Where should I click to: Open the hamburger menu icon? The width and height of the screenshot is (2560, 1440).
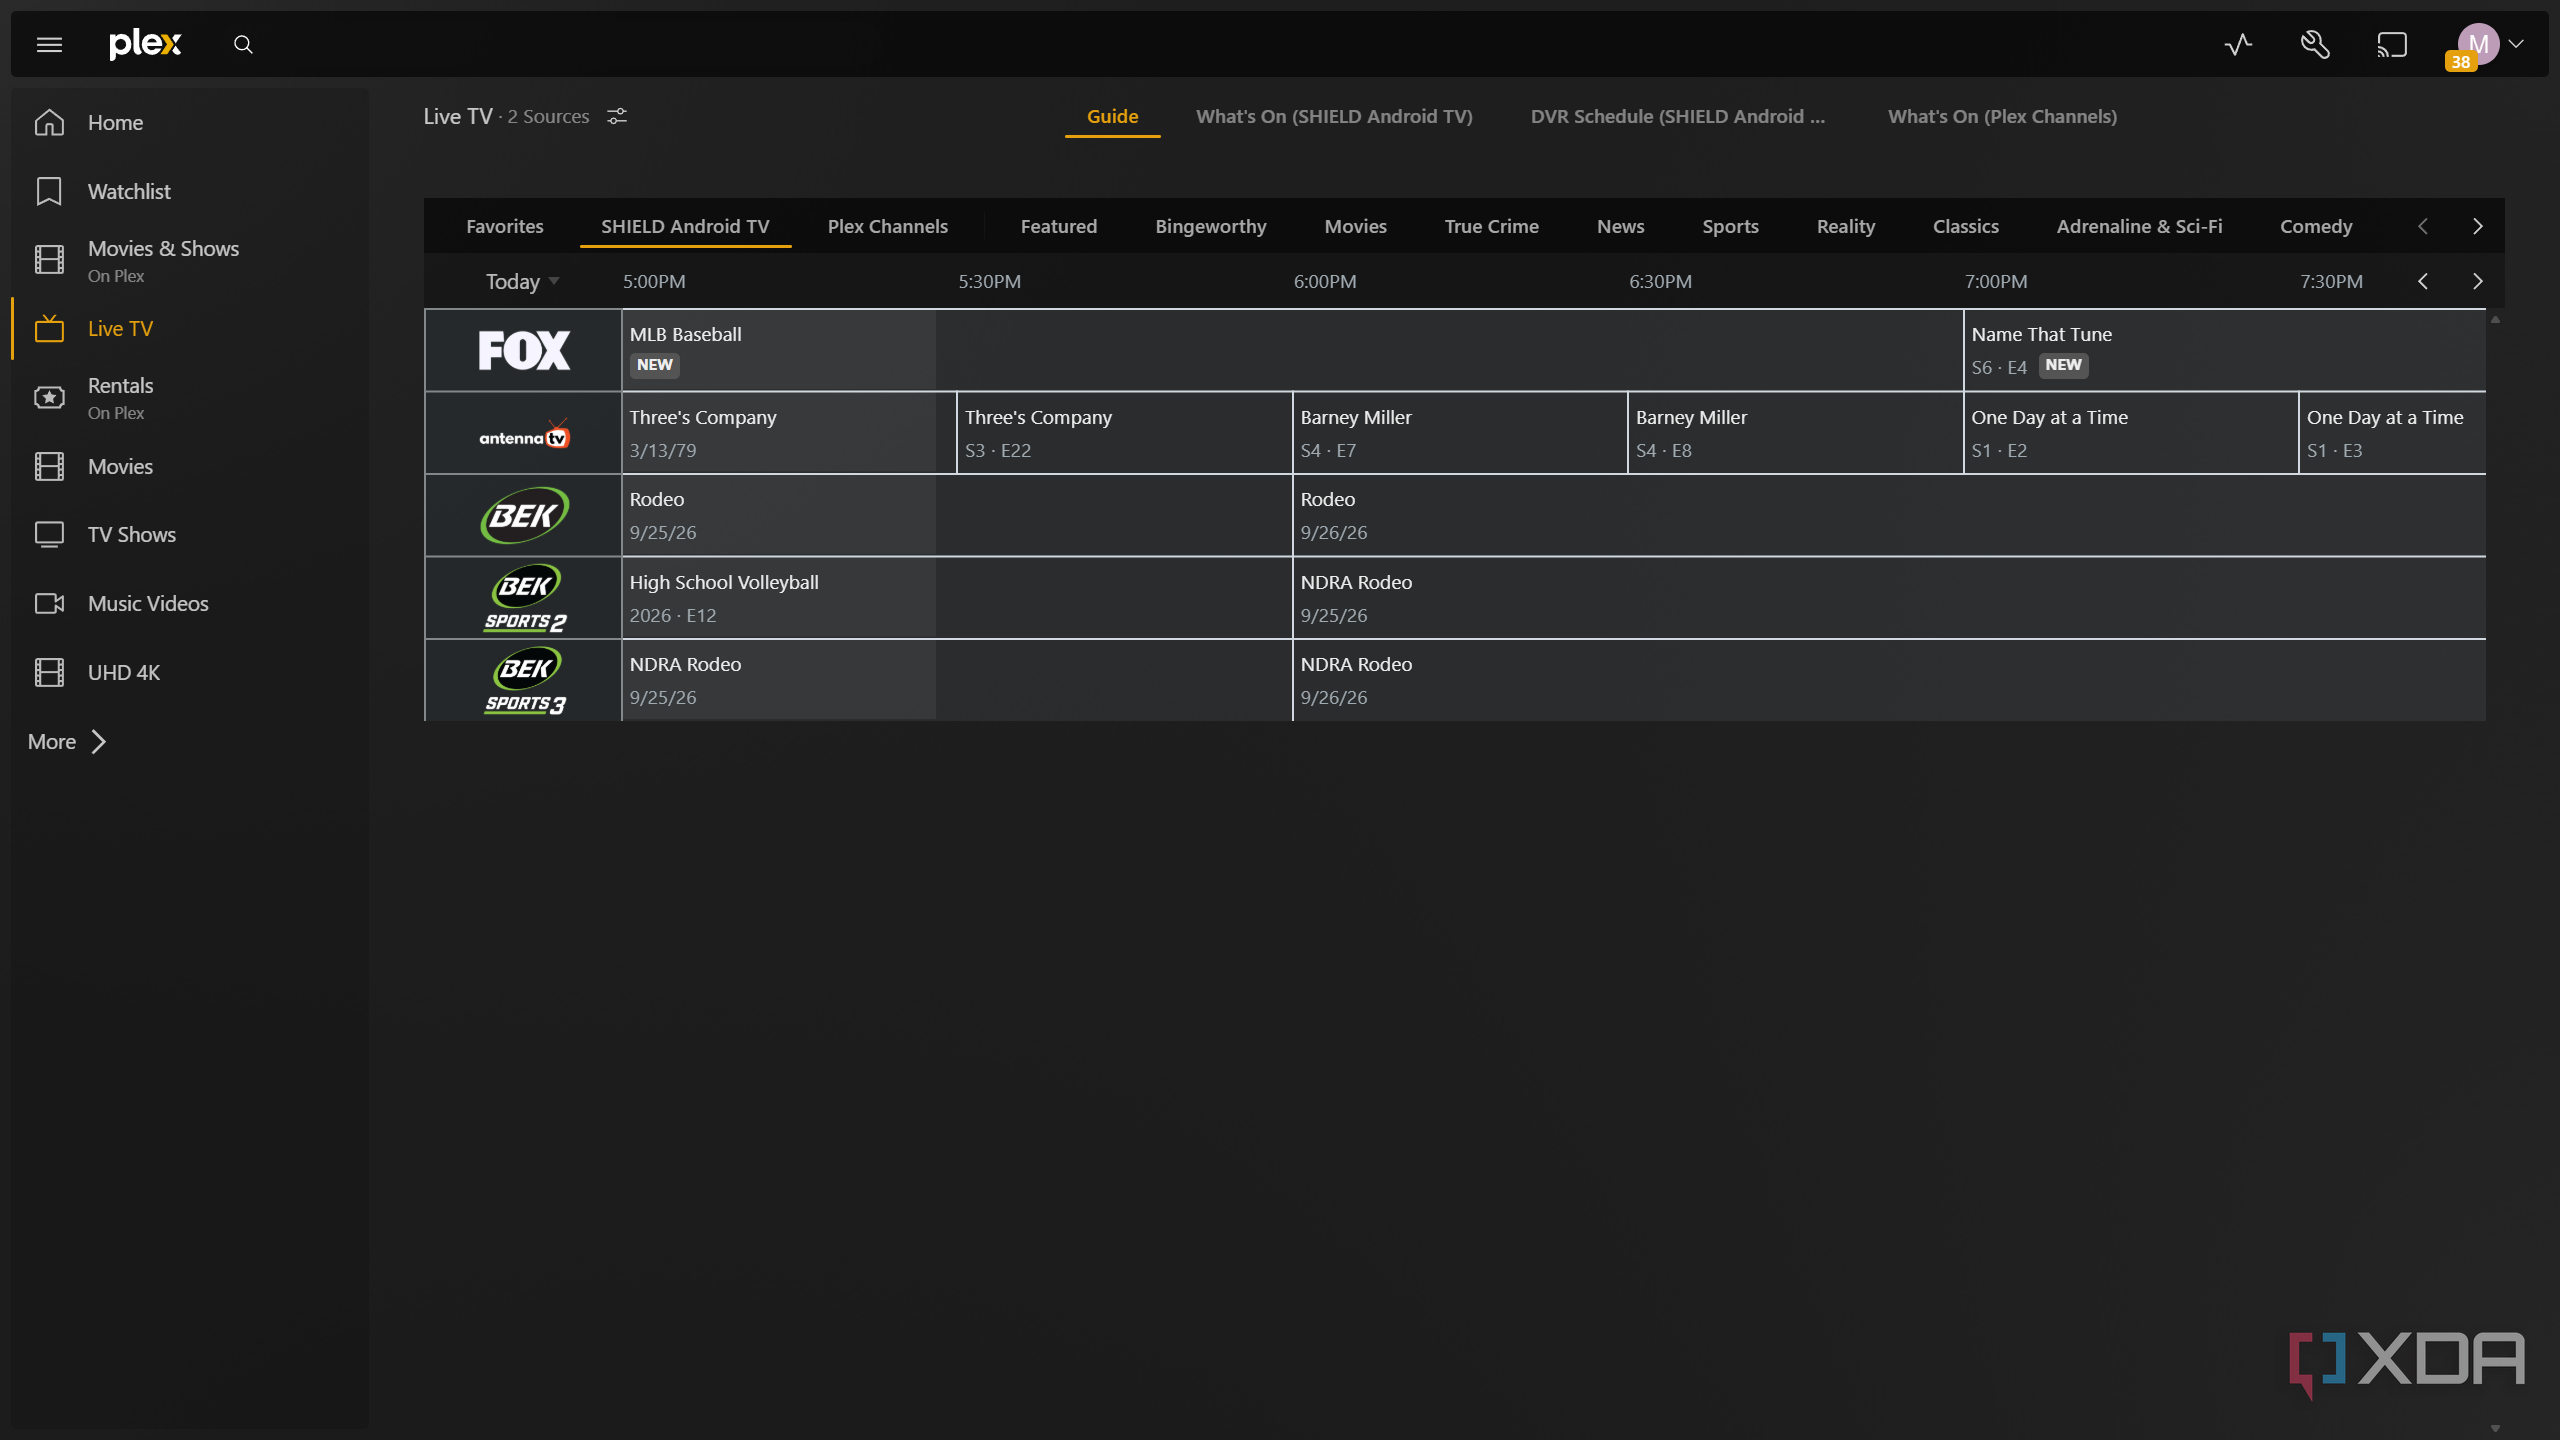[x=49, y=44]
